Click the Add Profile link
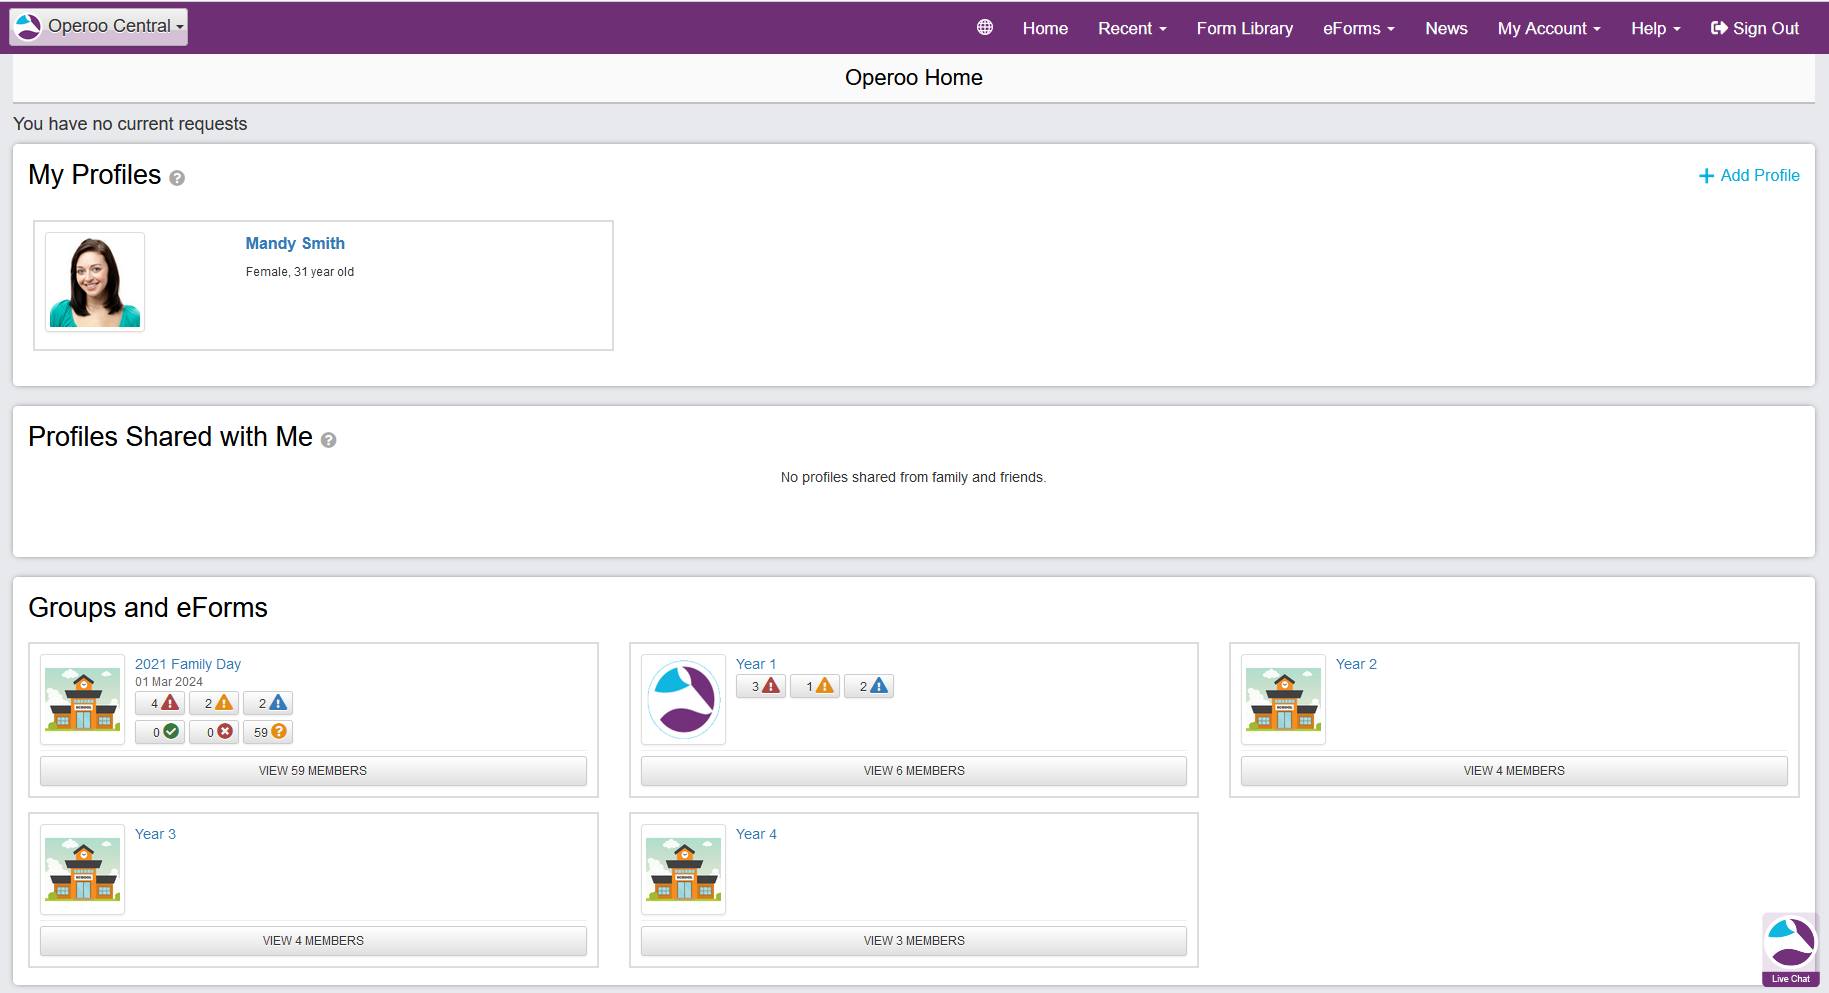This screenshot has width=1829, height=993. [x=1749, y=175]
